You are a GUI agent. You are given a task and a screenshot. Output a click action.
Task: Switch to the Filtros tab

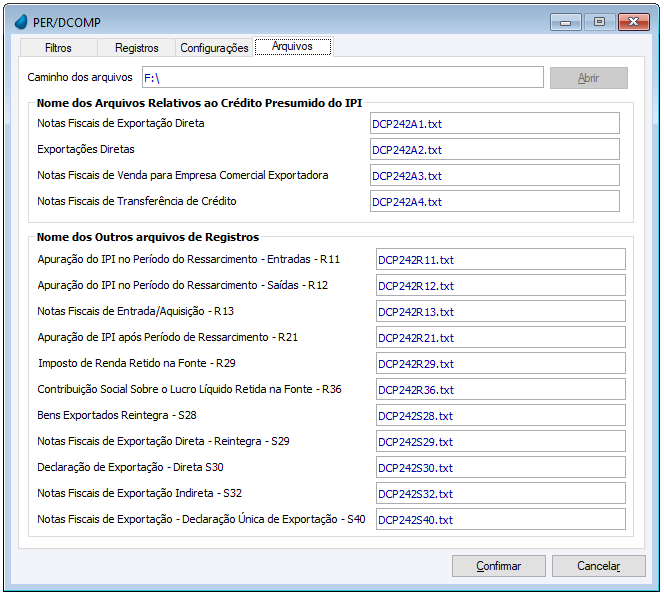[58, 48]
